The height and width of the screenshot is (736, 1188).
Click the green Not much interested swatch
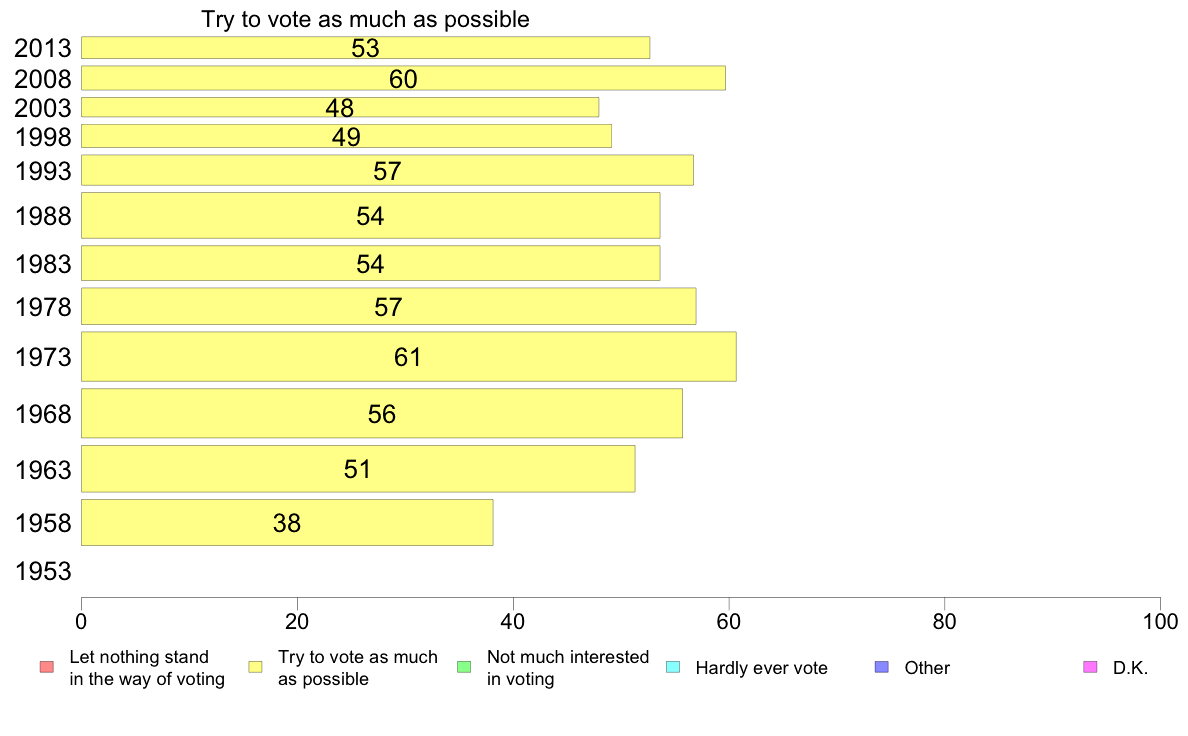[x=464, y=667]
